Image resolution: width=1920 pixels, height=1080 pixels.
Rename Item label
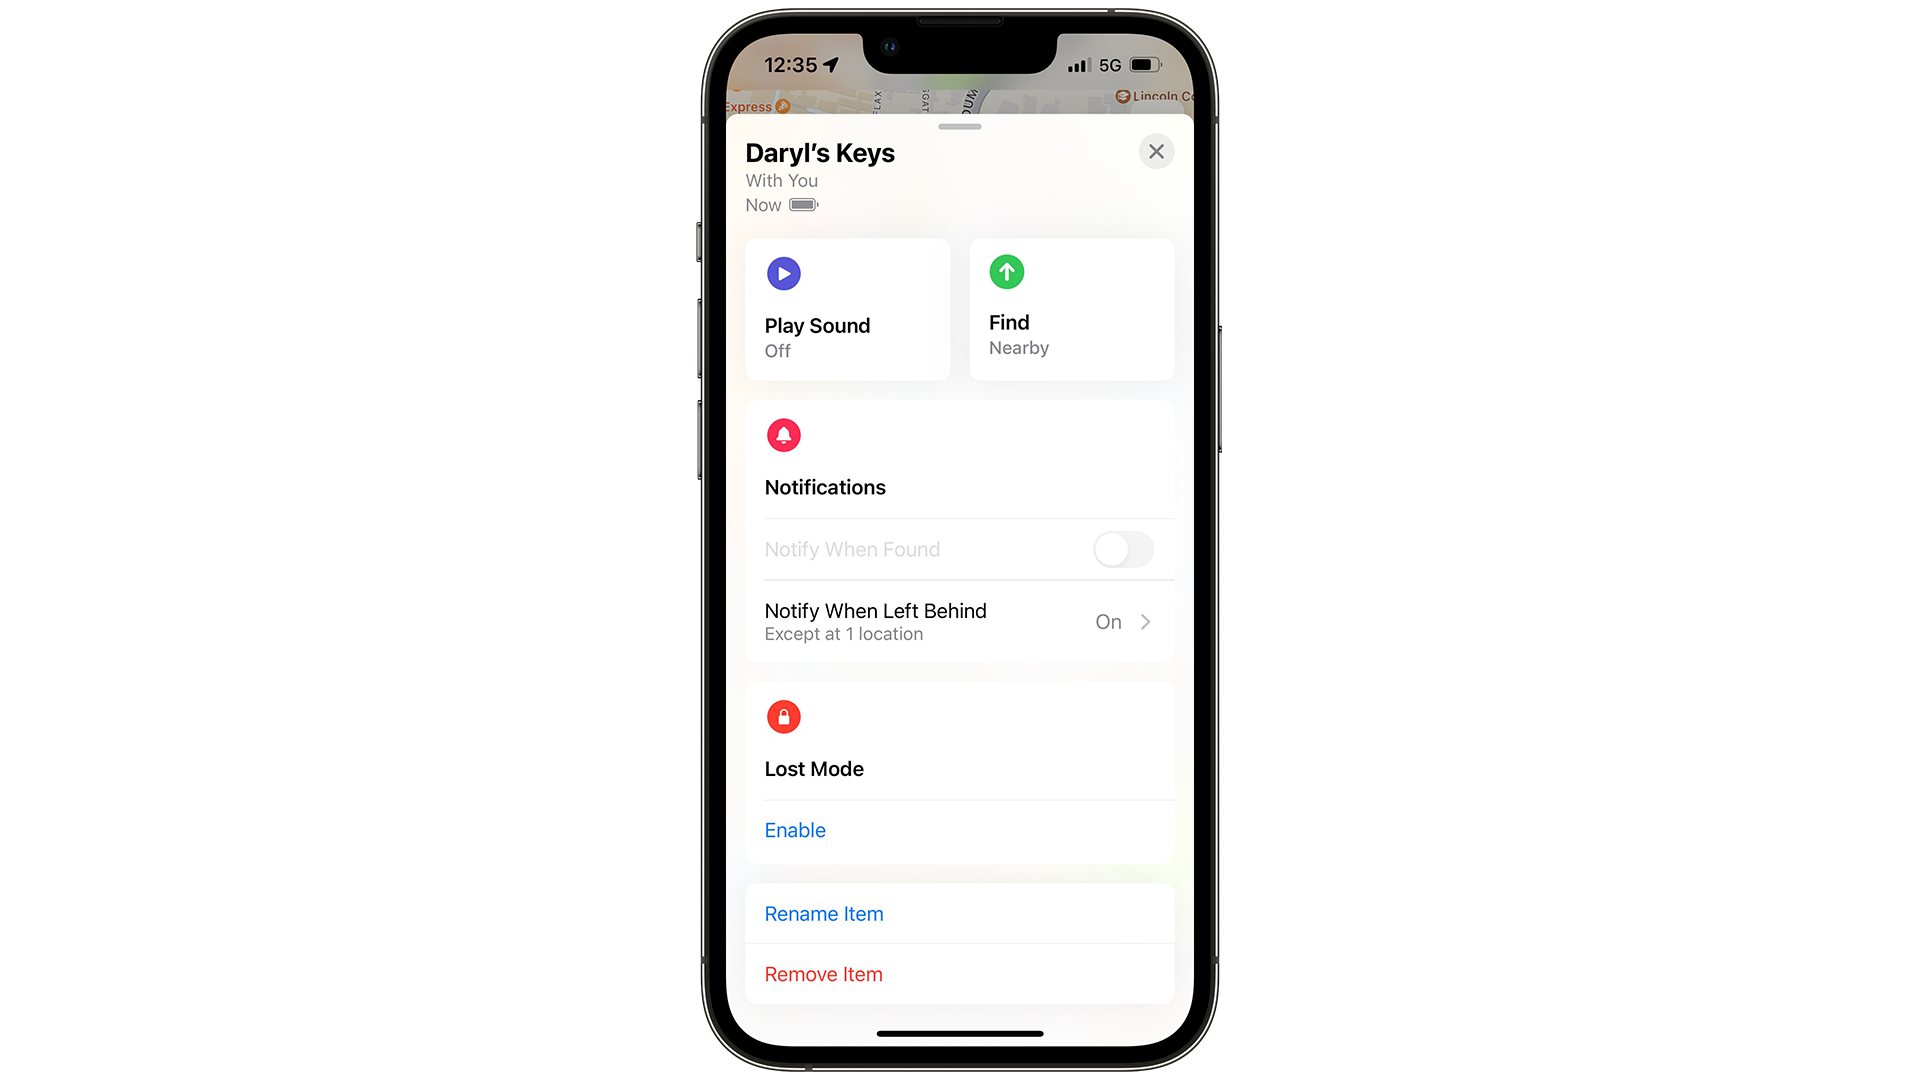(x=824, y=914)
